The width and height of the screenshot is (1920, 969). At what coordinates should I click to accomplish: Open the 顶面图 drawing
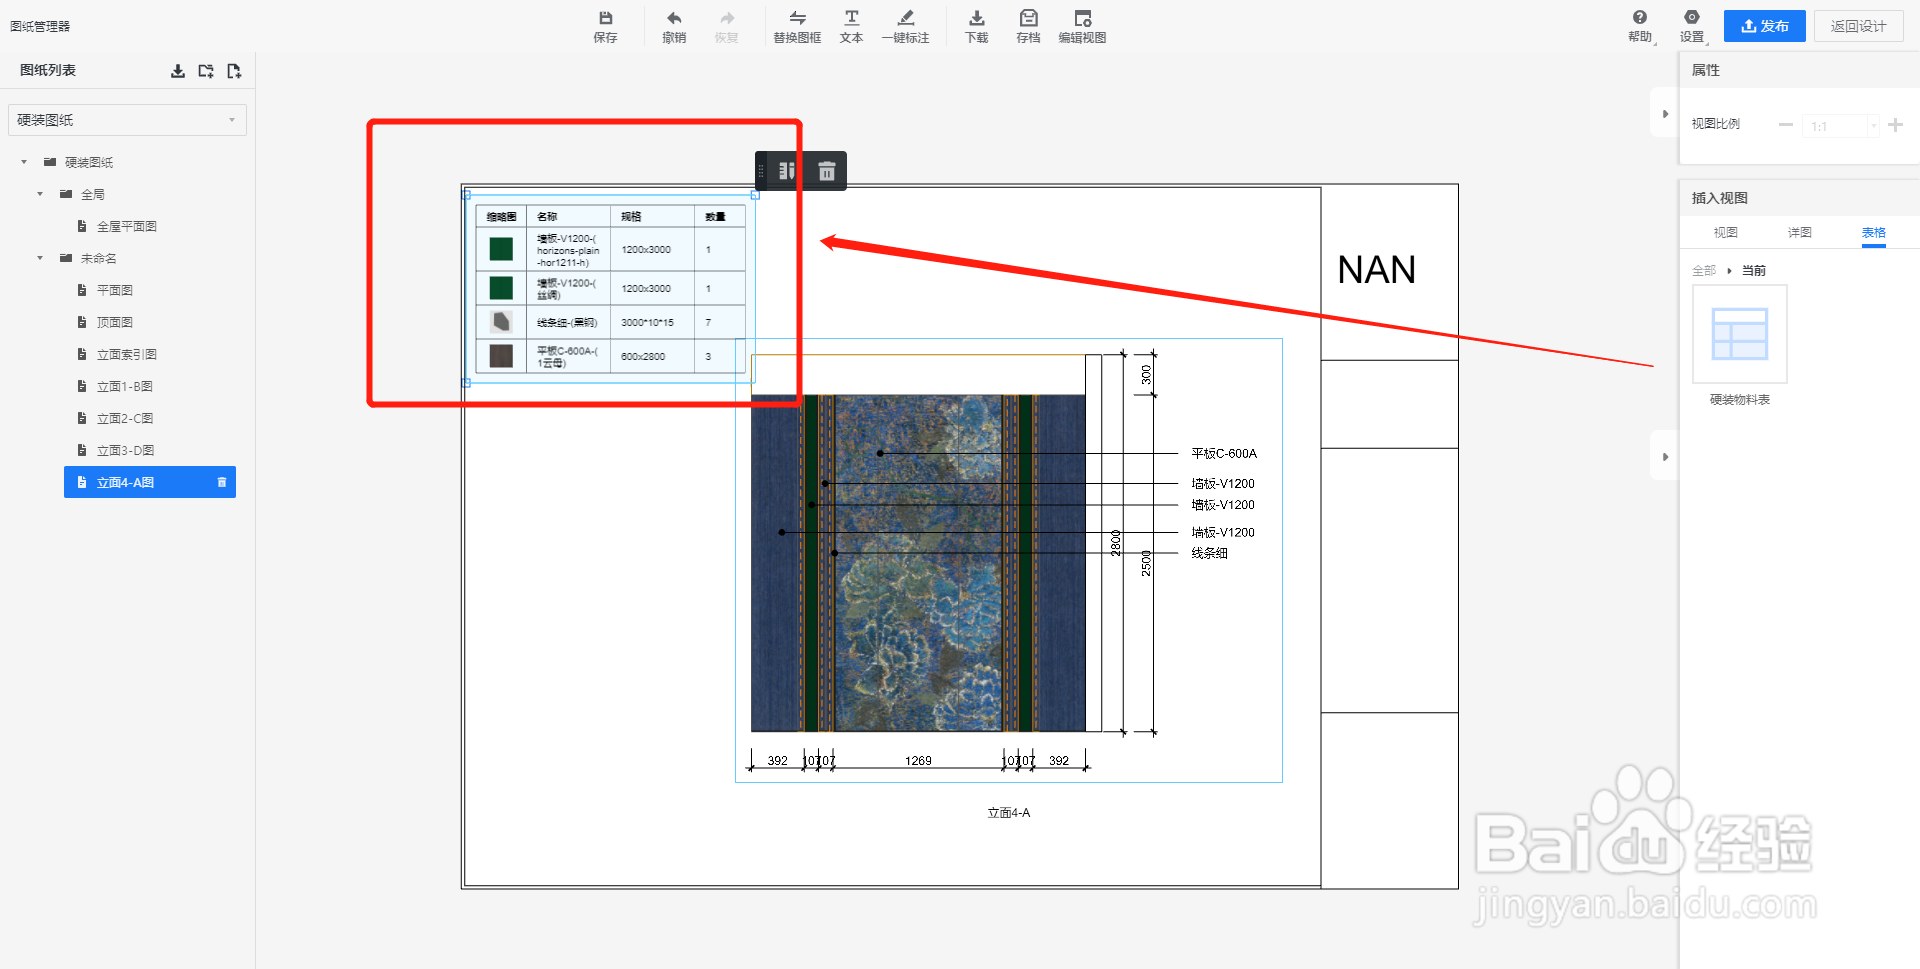pyautogui.click(x=115, y=322)
